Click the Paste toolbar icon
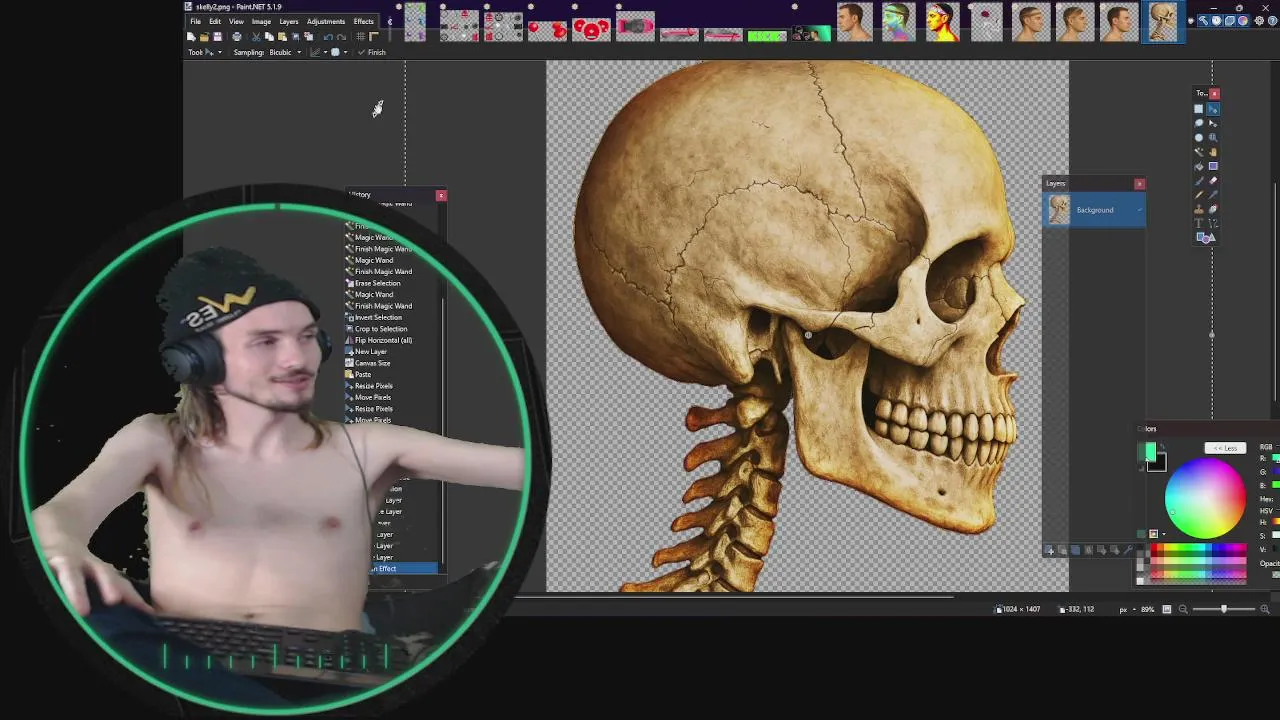The height and width of the screenshot is (720, 1280). [282, 37]
